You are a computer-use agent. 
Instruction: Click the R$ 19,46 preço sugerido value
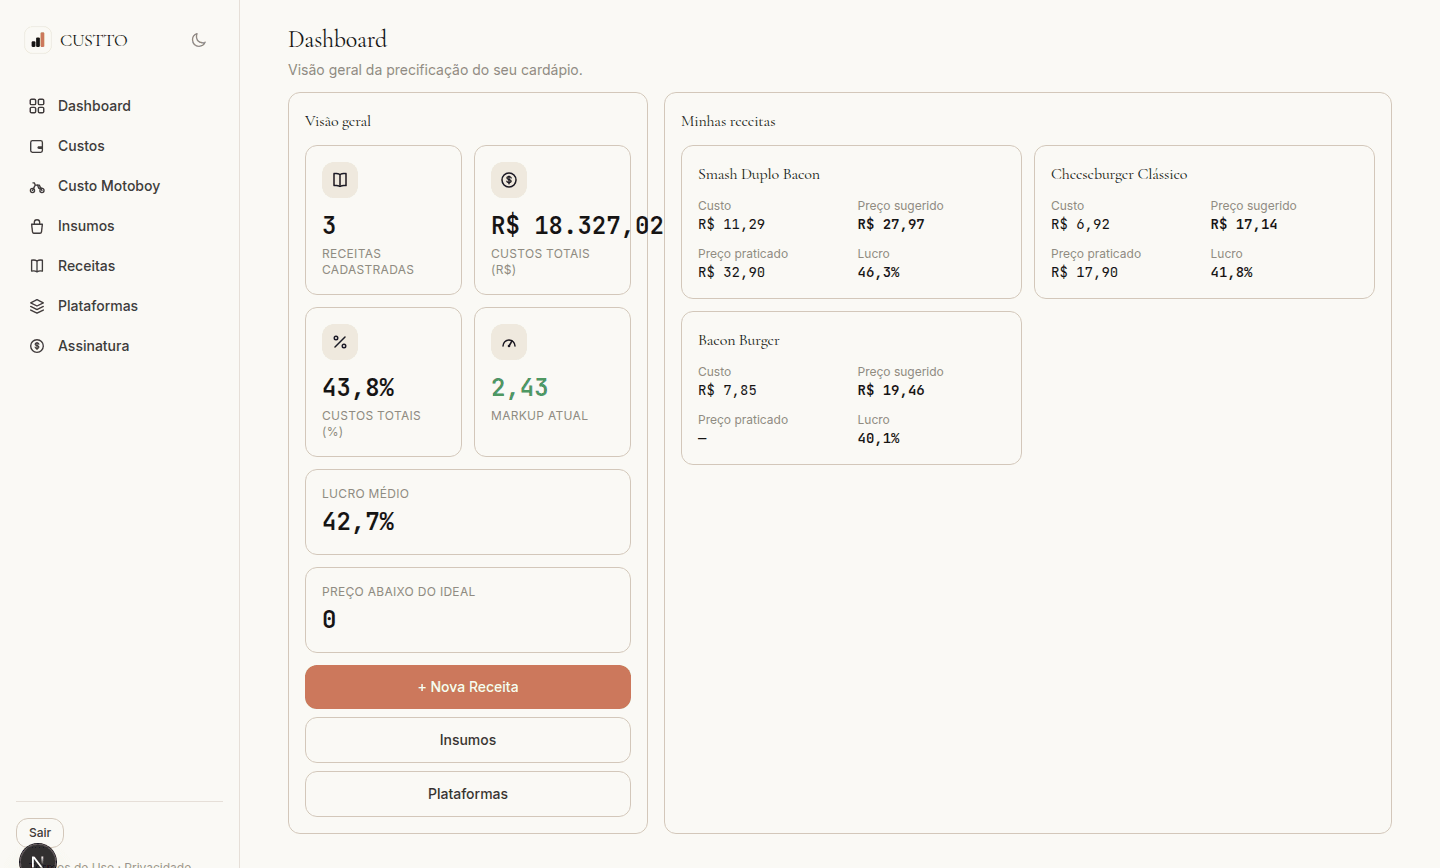[x=891, y=390]
